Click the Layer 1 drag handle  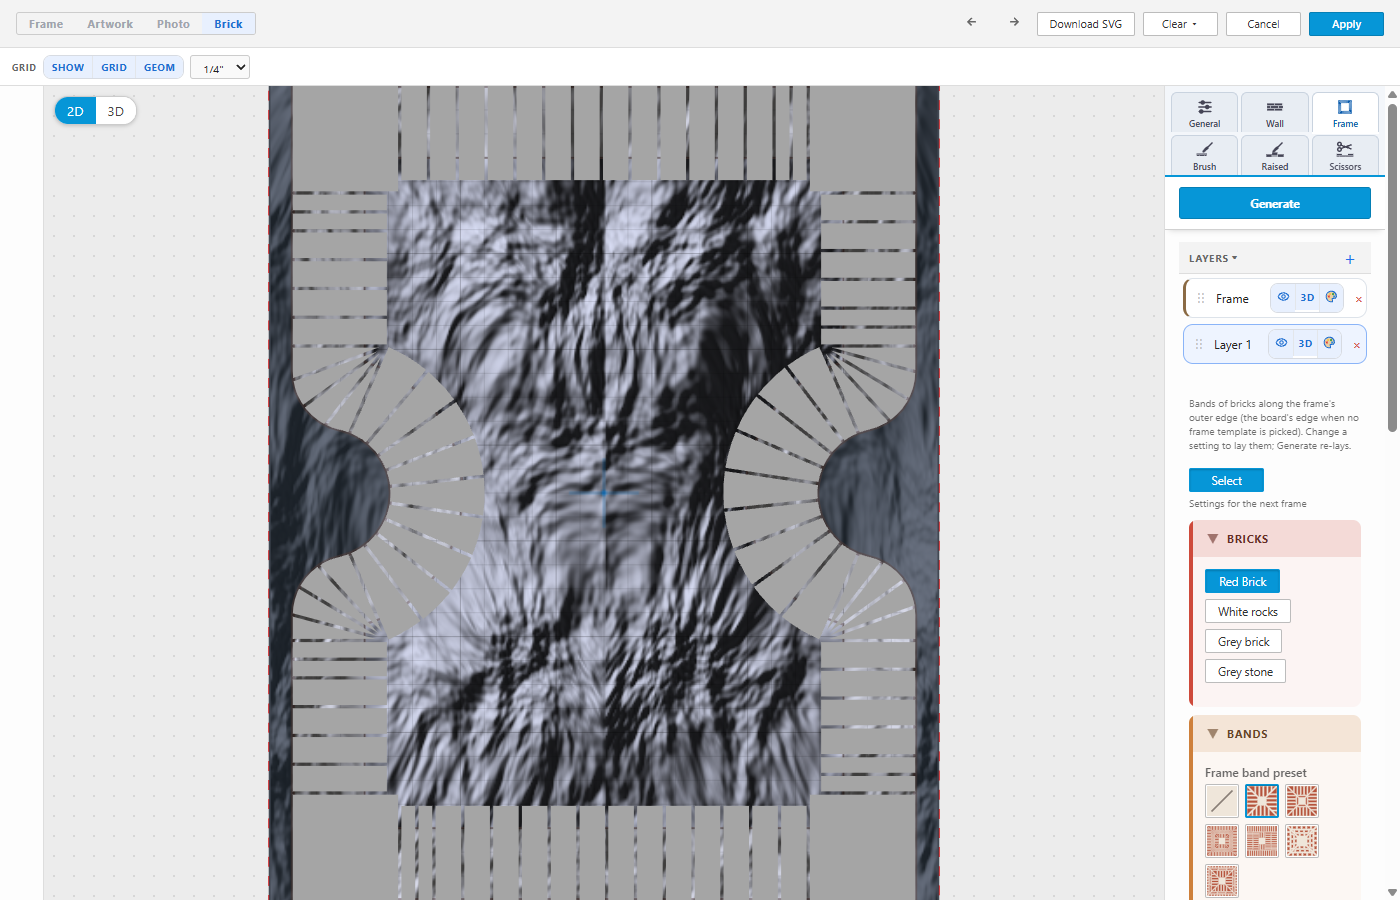click(1199, 344)
